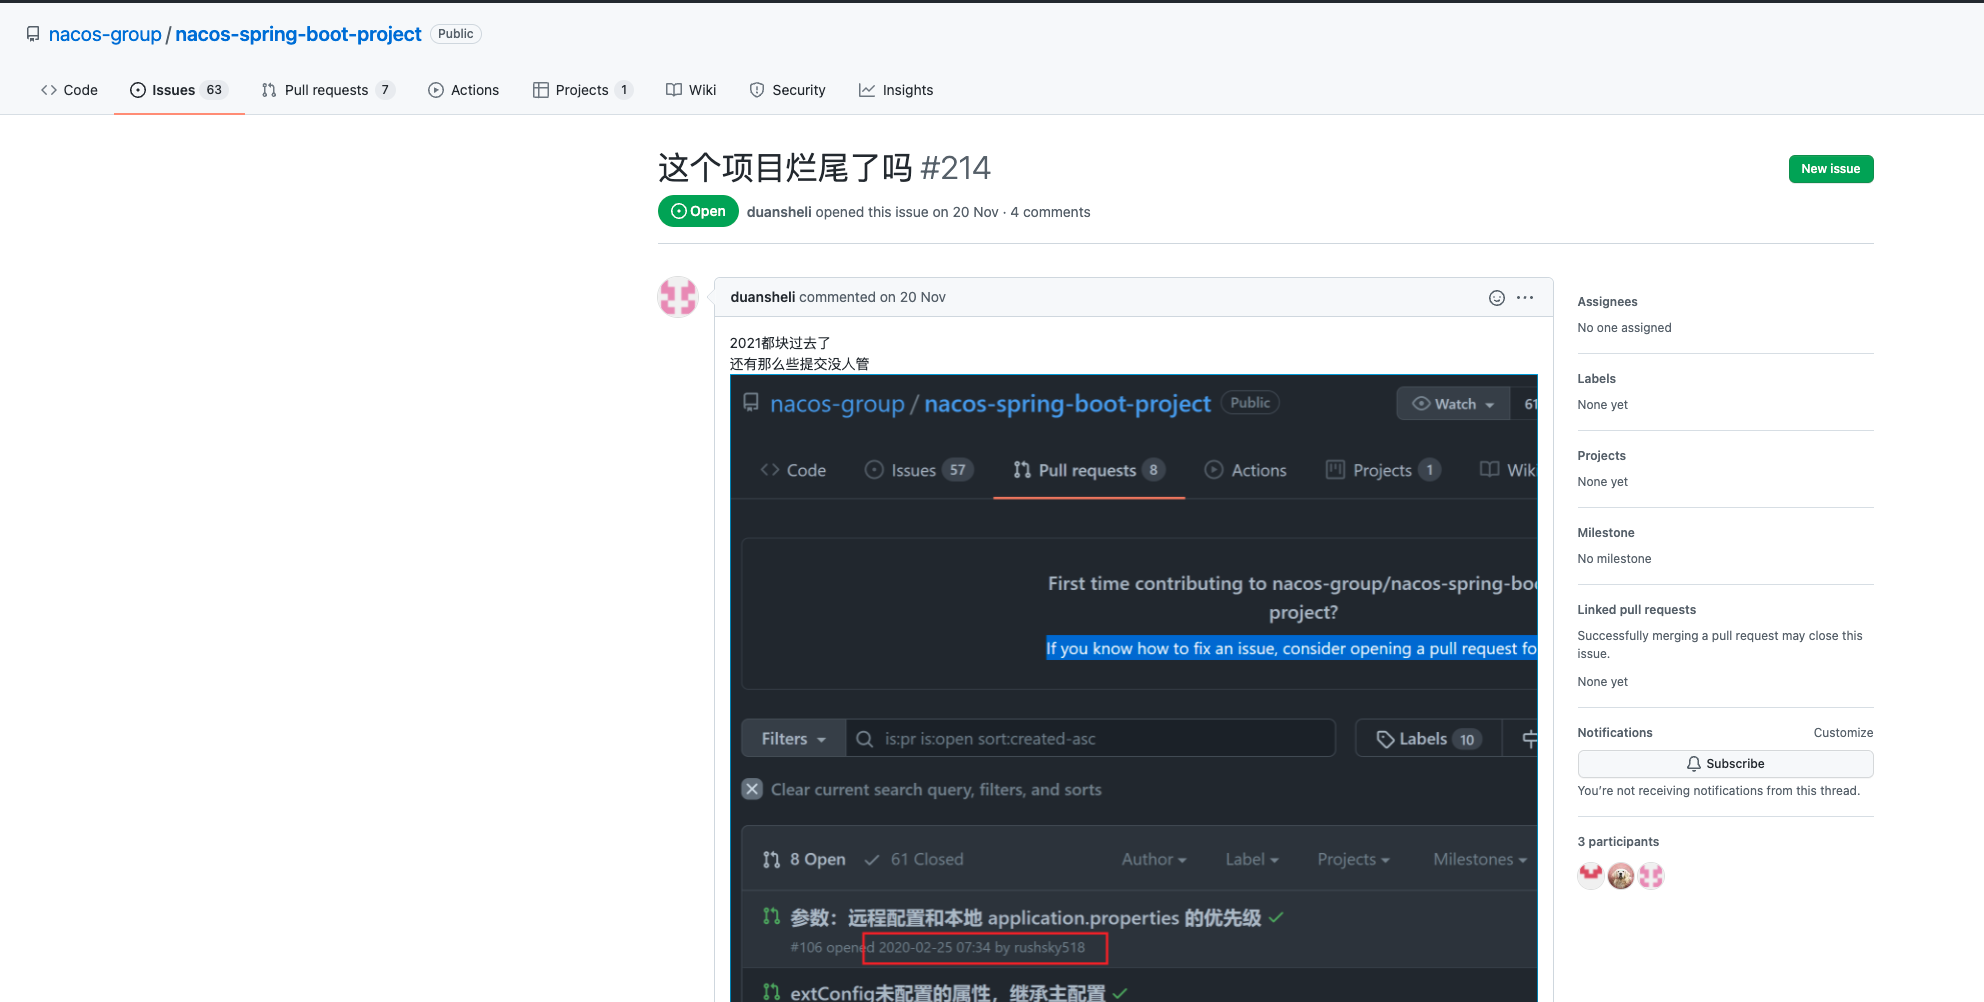This screenshot has height=1002, width=1984.
Task: Open the third participant's pink avatar
Action: (1651, 876)
